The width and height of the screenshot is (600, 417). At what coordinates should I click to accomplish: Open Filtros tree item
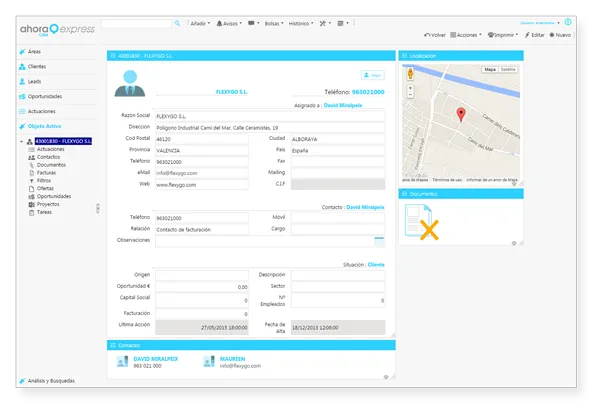coord(44,181)
